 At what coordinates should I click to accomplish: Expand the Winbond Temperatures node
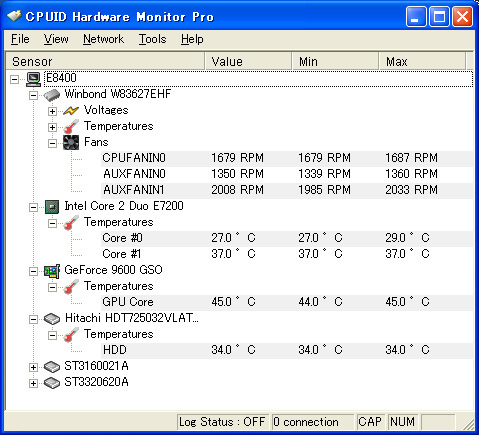(52, 127)
